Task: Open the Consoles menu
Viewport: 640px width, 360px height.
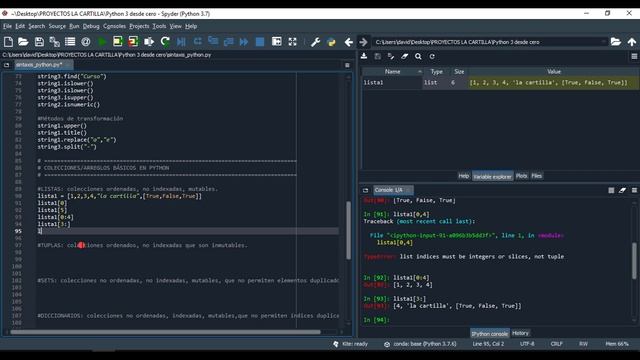Action: coord(114,26)
